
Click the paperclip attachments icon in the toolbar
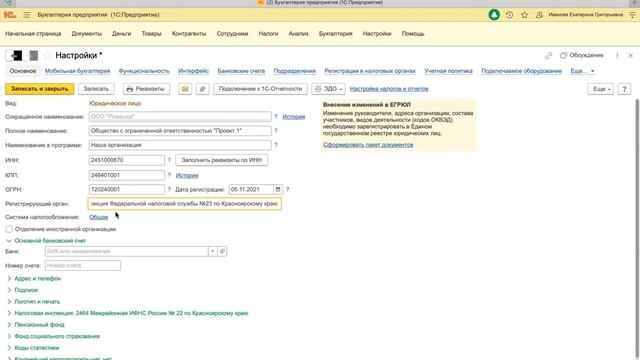202,89
